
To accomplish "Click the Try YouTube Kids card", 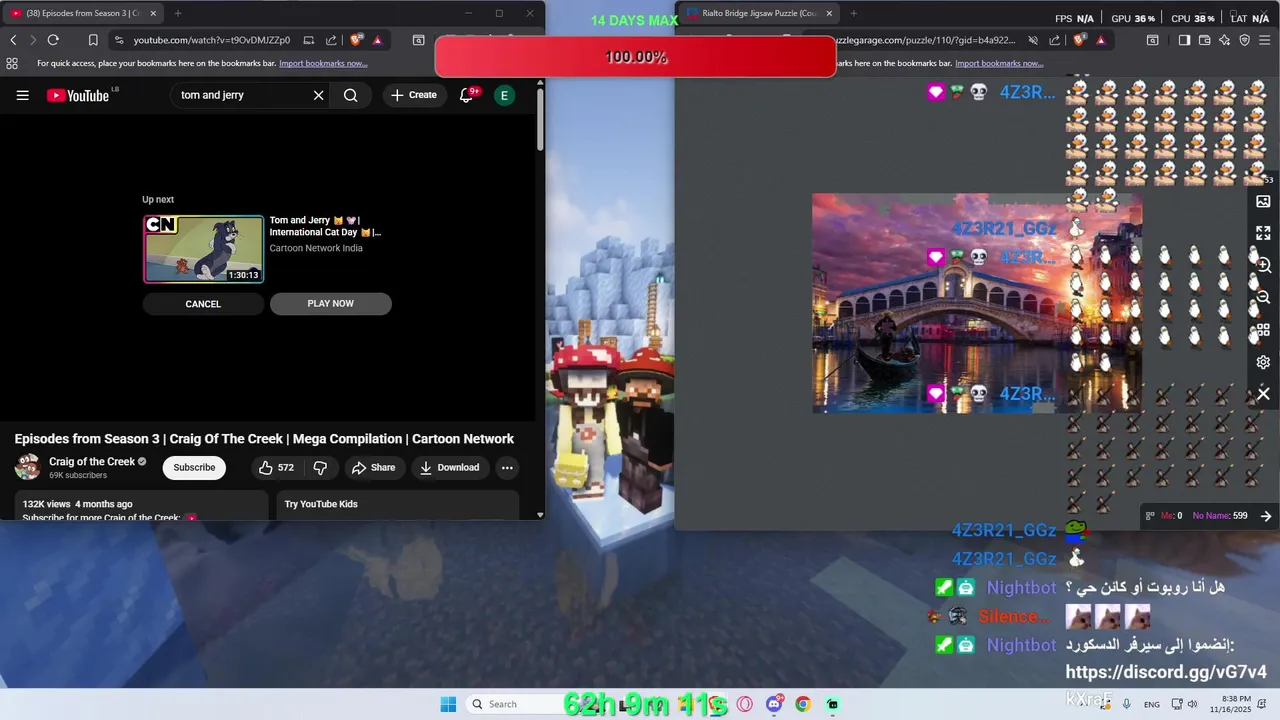I will tap(398, 504).
